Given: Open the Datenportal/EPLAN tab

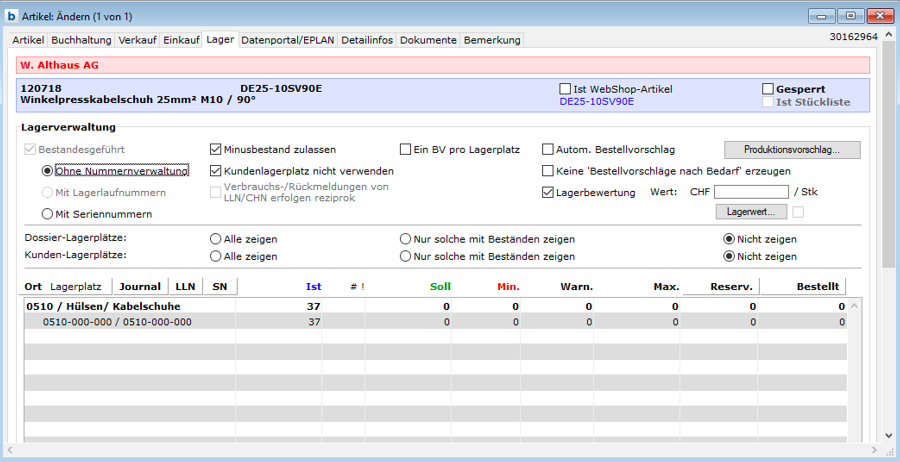Looking at the screenshot, I should (288, 40).
